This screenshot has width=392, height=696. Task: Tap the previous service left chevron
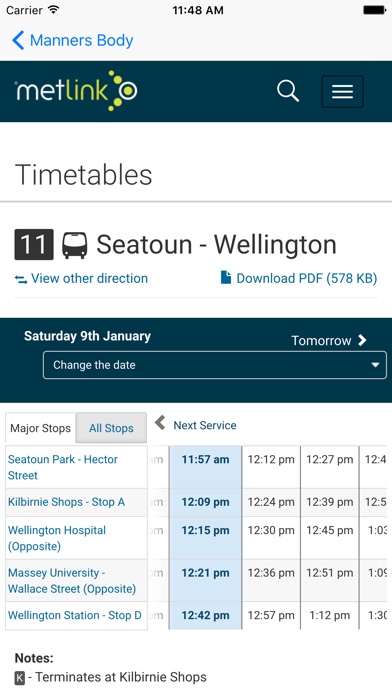click(x=160, y=423)
